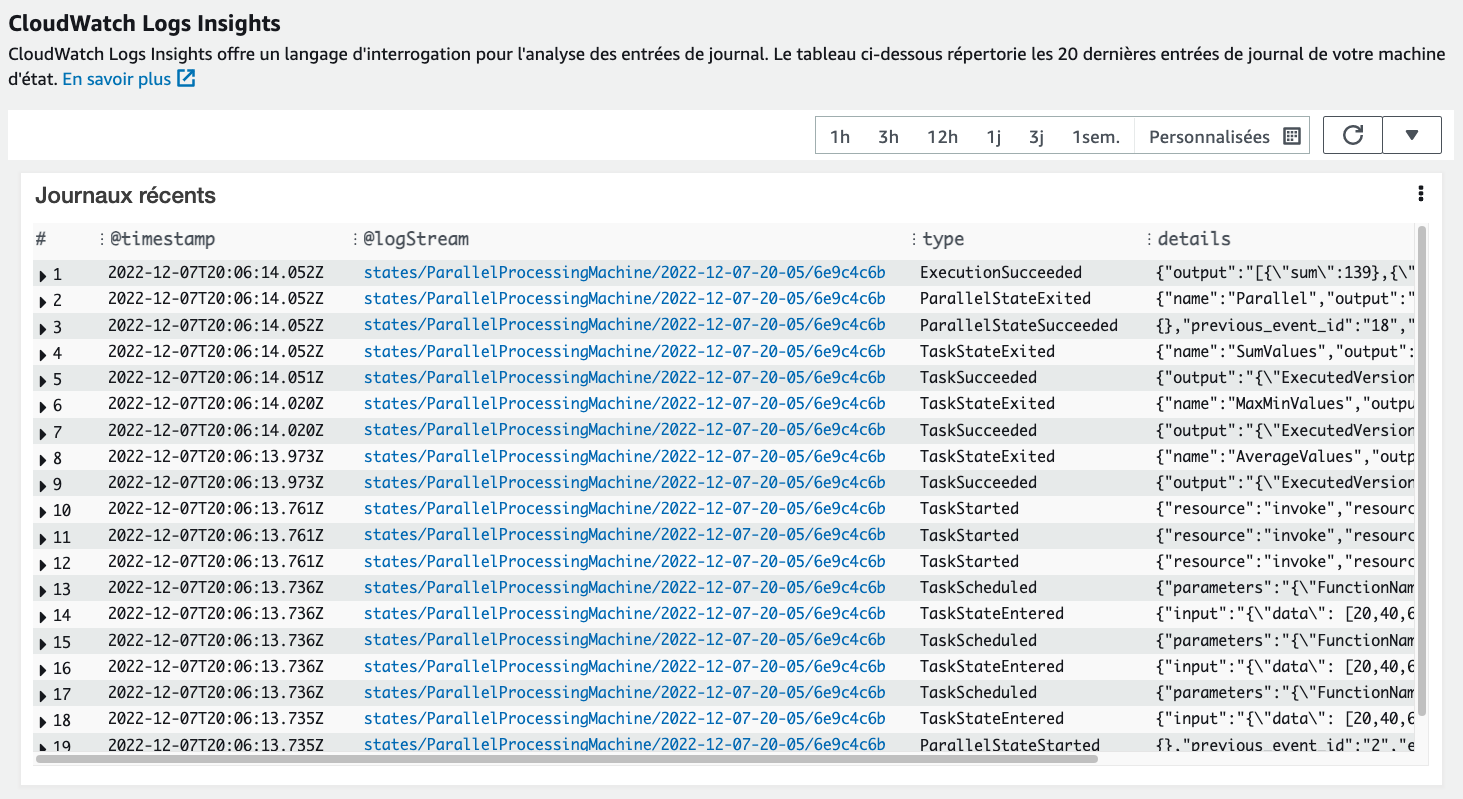The image size is (1463, 799).
Task: Click the @logStream column handle icon
Action: (355, 239)
